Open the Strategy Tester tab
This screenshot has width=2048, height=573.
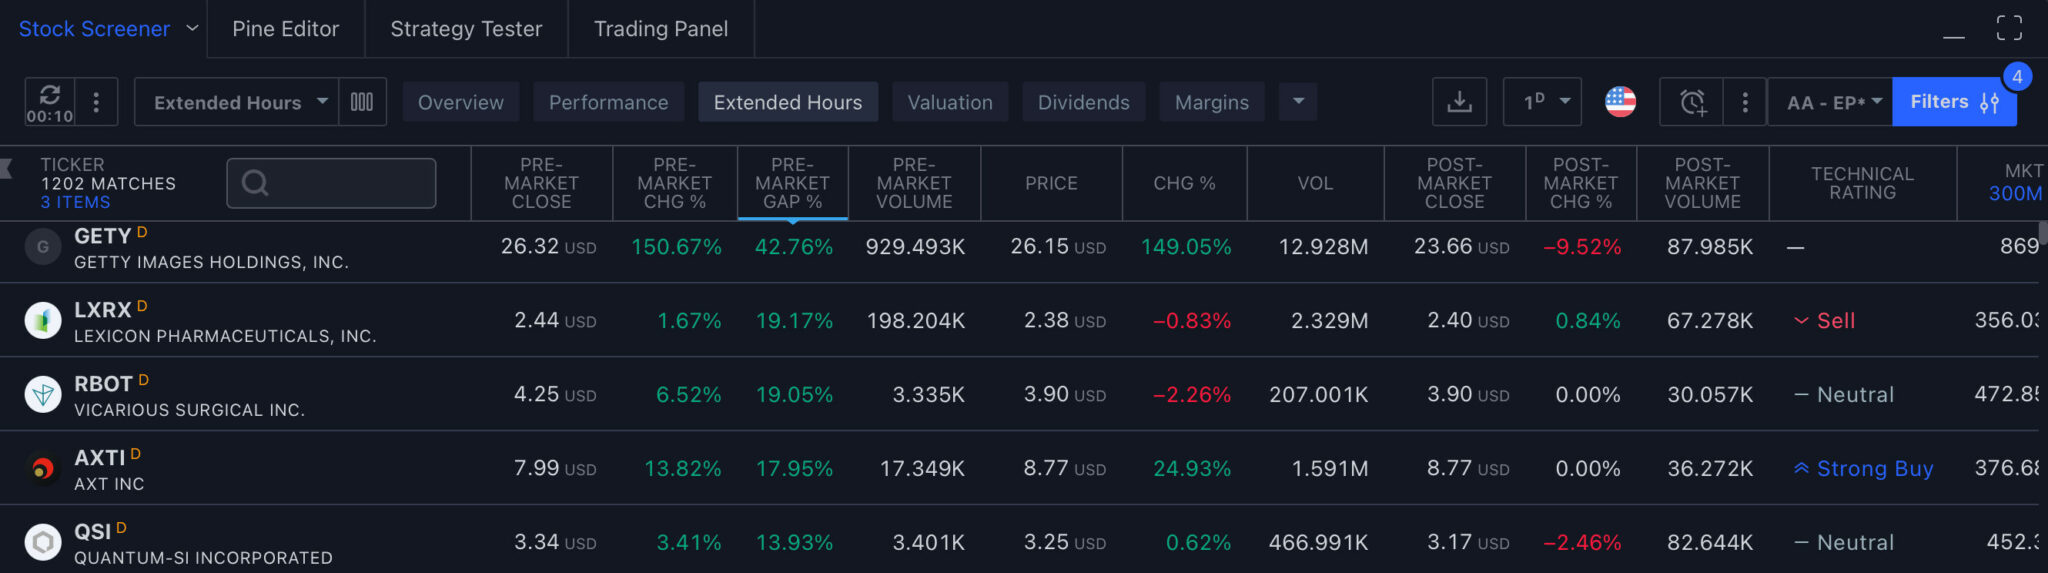pos(466,29)
